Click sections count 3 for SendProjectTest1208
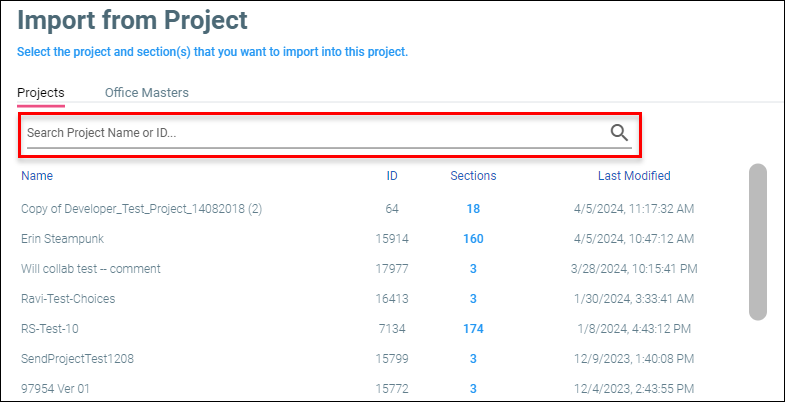785x402 pixels. pos(473,359)
